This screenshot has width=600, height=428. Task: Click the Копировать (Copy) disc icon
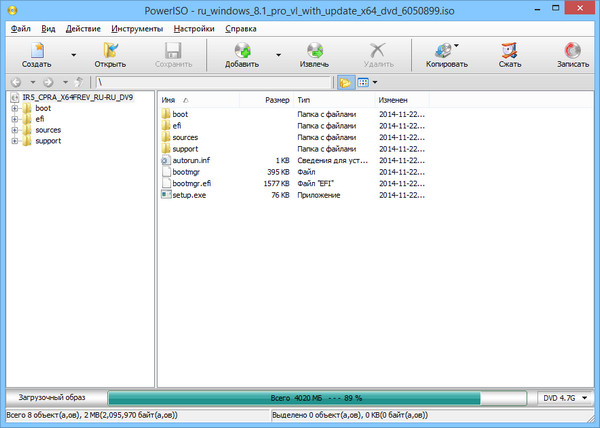tap(444, 50)
